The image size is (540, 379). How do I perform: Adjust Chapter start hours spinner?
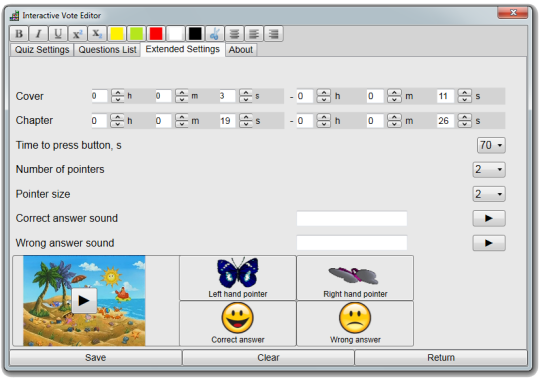click(x=117, y=121)
